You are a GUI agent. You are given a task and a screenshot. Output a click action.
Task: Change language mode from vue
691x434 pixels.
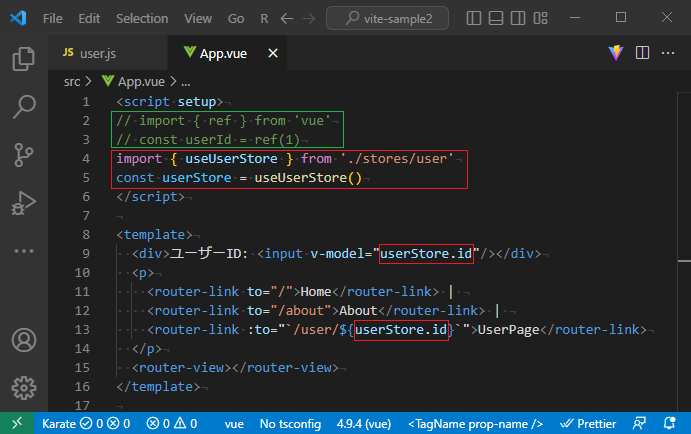click(x=234, y=424)
